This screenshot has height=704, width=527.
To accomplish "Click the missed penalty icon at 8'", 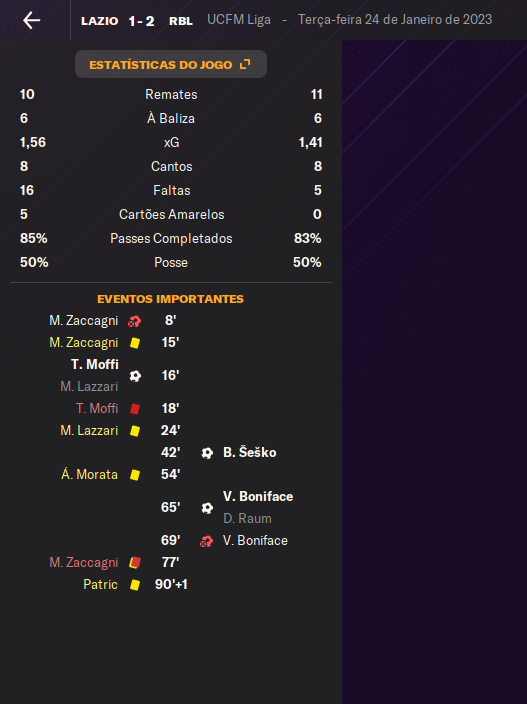I will coord(134,321).
